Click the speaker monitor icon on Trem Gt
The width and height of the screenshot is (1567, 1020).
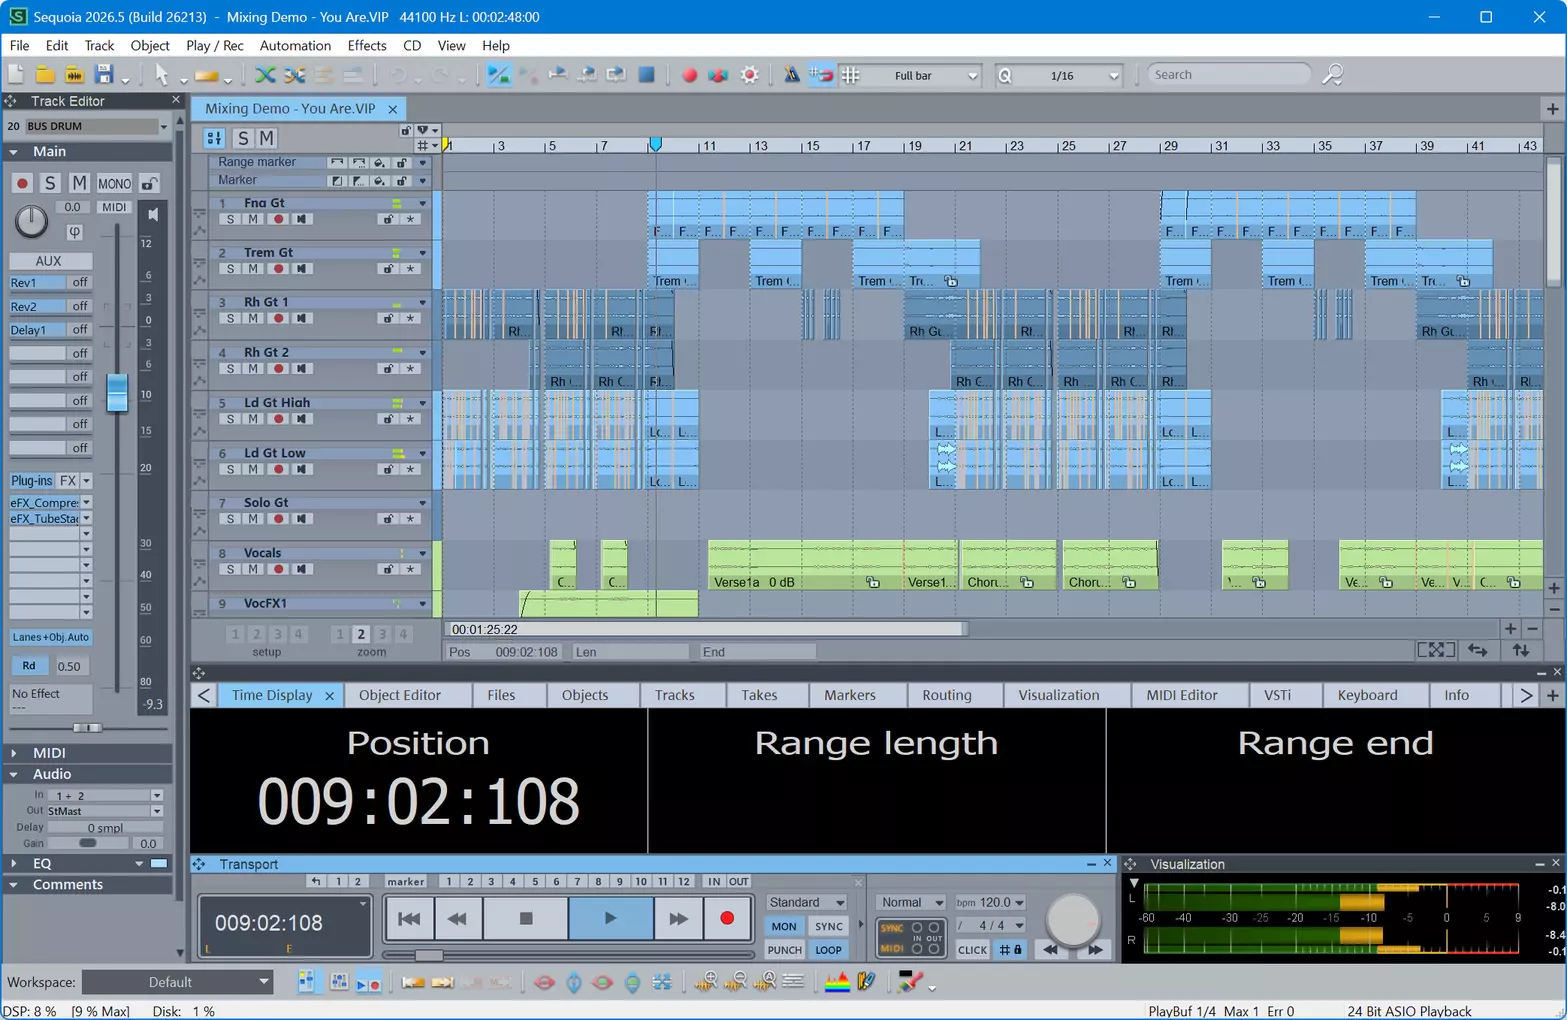[301, 269]
